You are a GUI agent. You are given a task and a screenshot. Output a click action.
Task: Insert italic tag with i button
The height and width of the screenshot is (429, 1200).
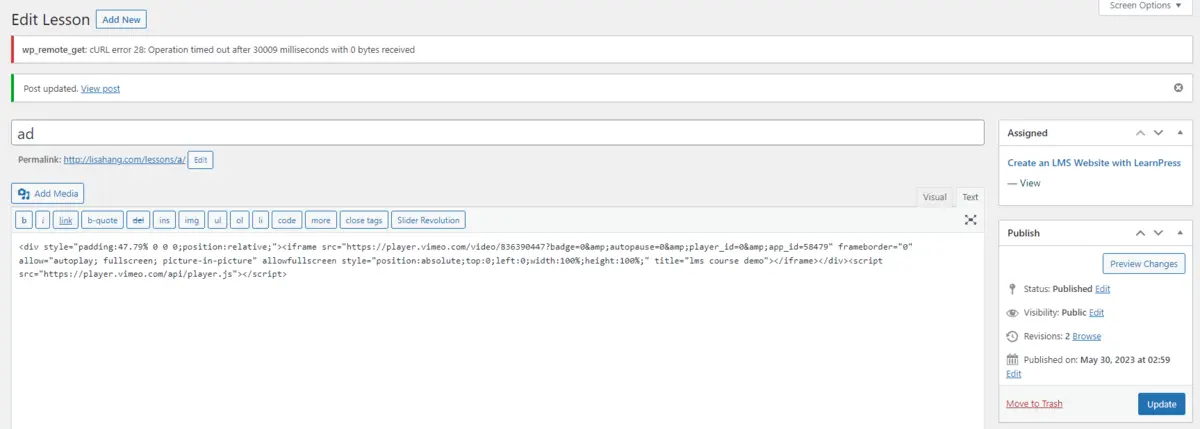(x=44, y=220)
